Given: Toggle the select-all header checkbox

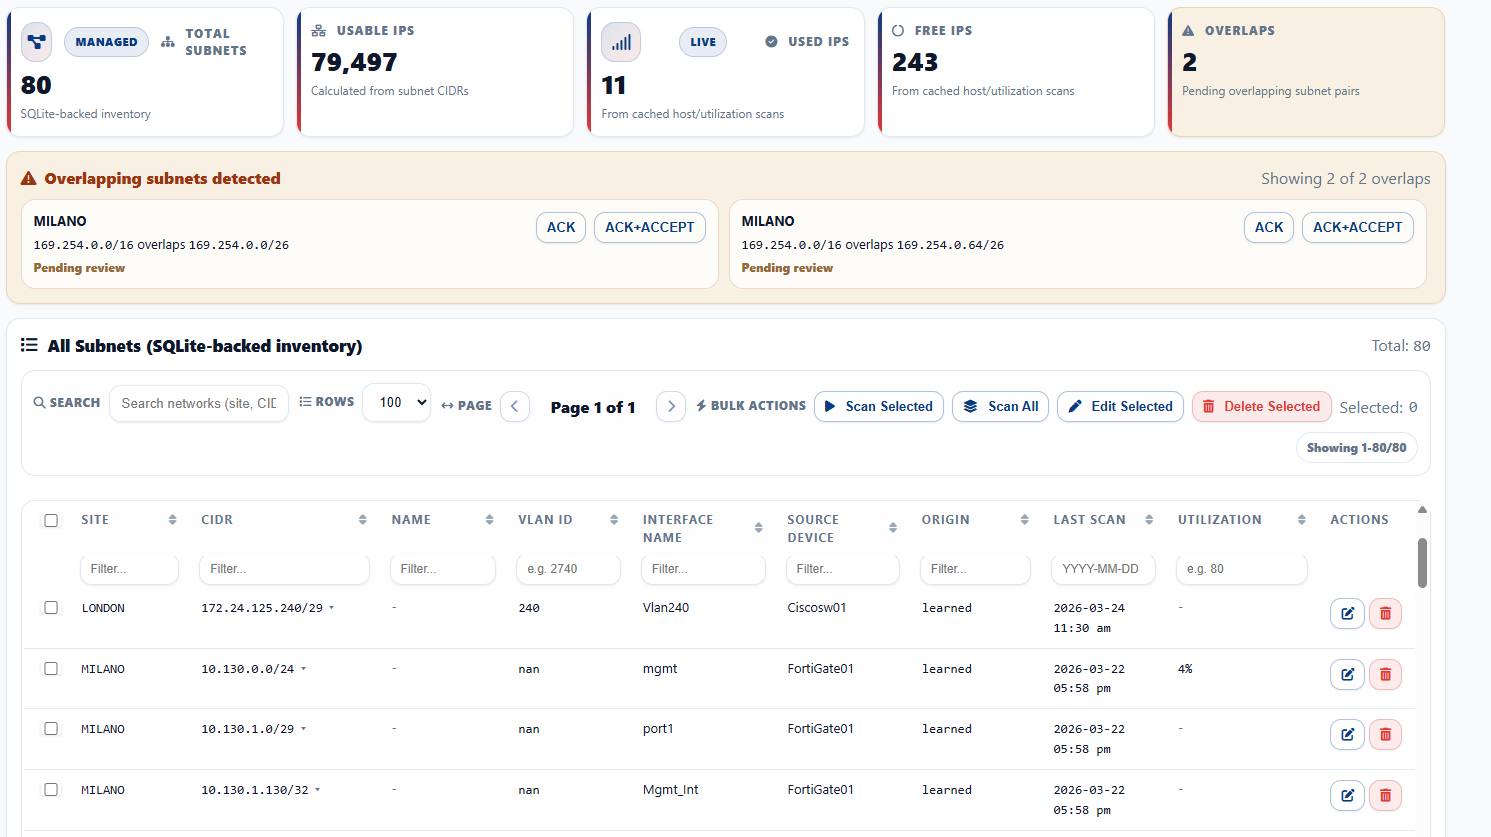Looking at the screenshot, I should pyautogui.click(x=51, y=520).
